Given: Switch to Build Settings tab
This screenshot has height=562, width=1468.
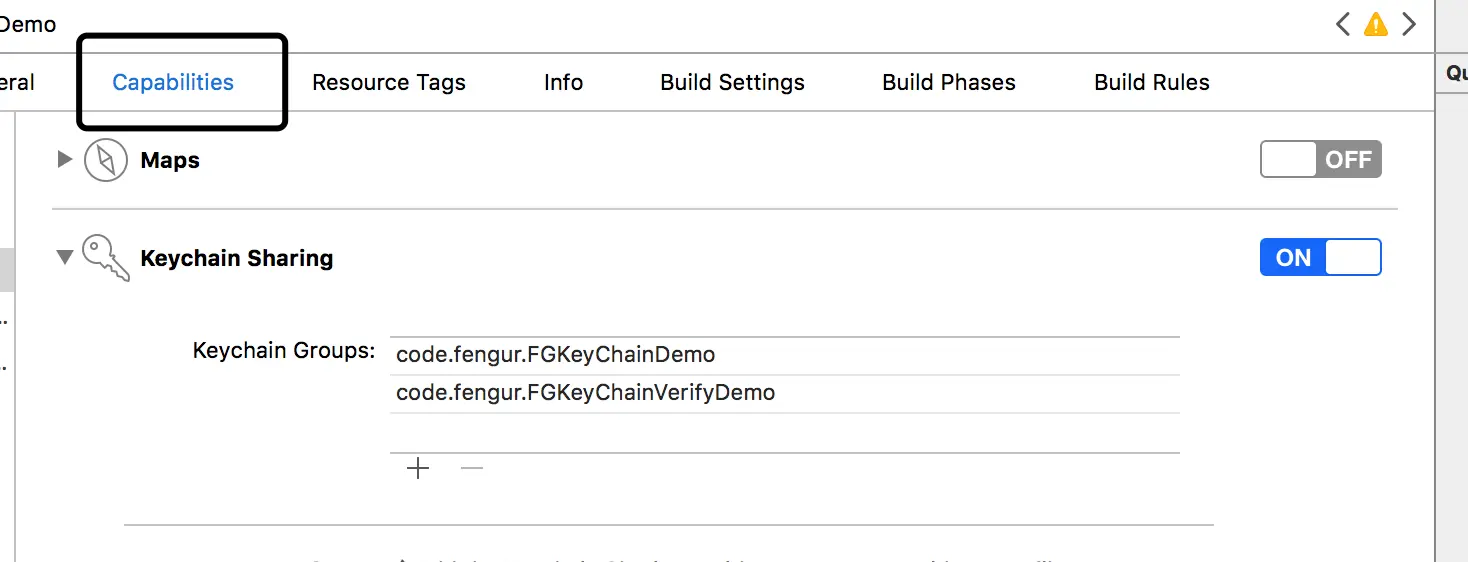Looking at the screenshot, I should [x=732, y=82].
